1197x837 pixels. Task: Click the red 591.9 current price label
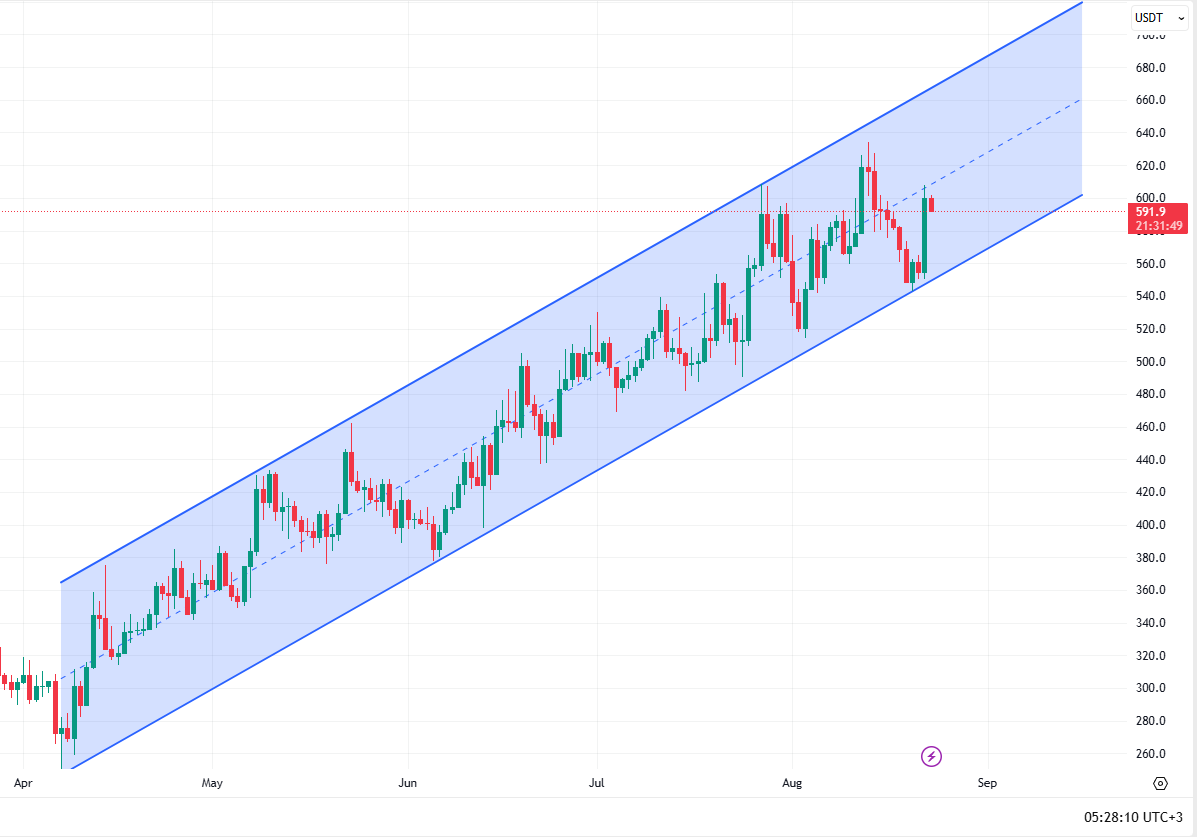point(1158,212)
